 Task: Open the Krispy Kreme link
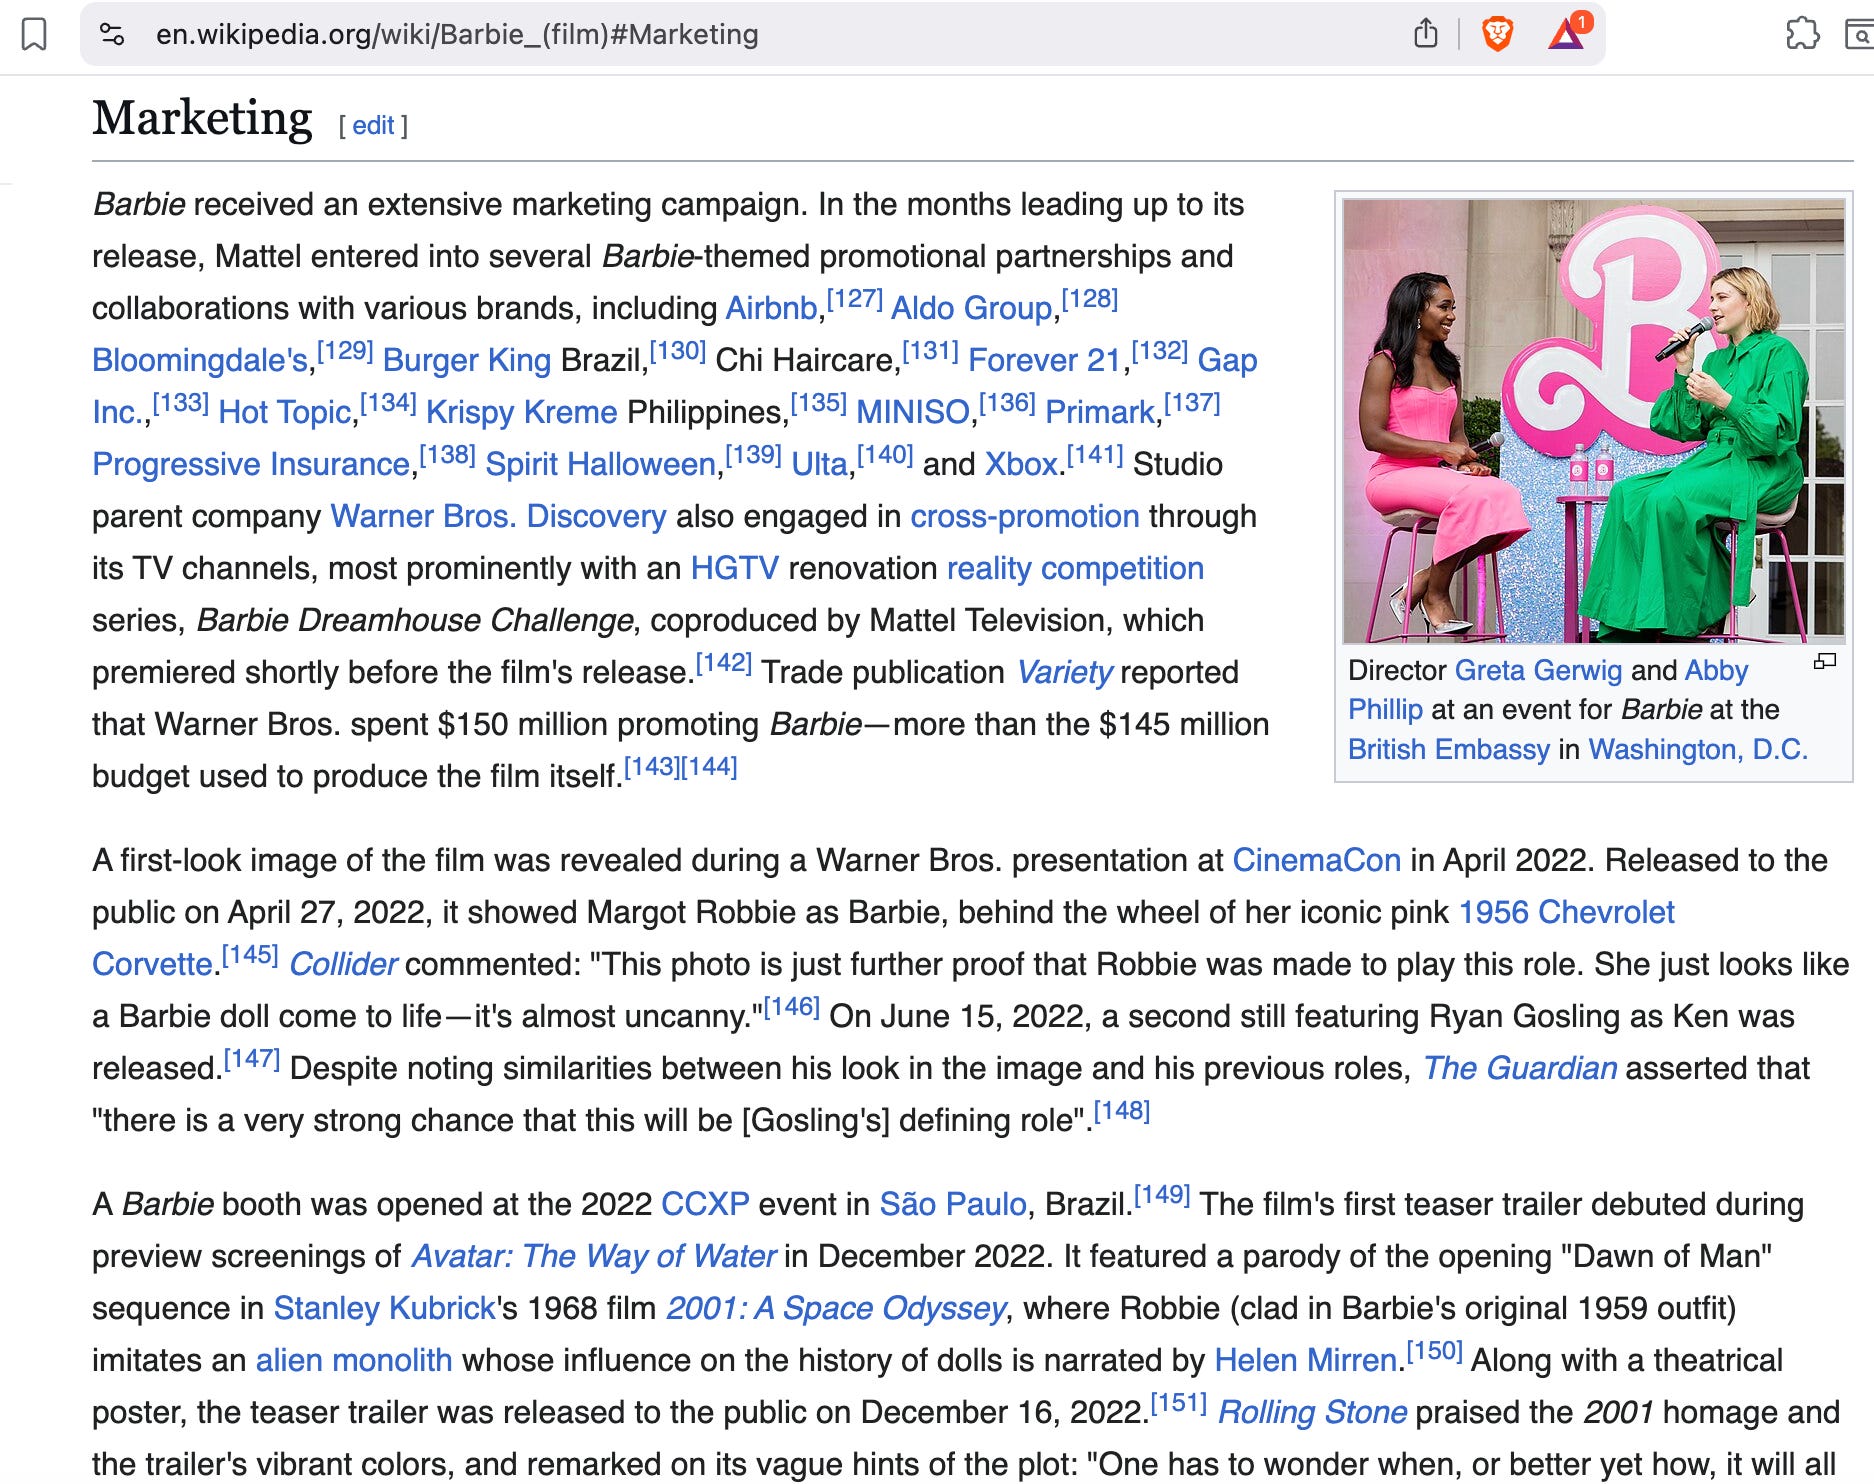[x=521, y=412]
